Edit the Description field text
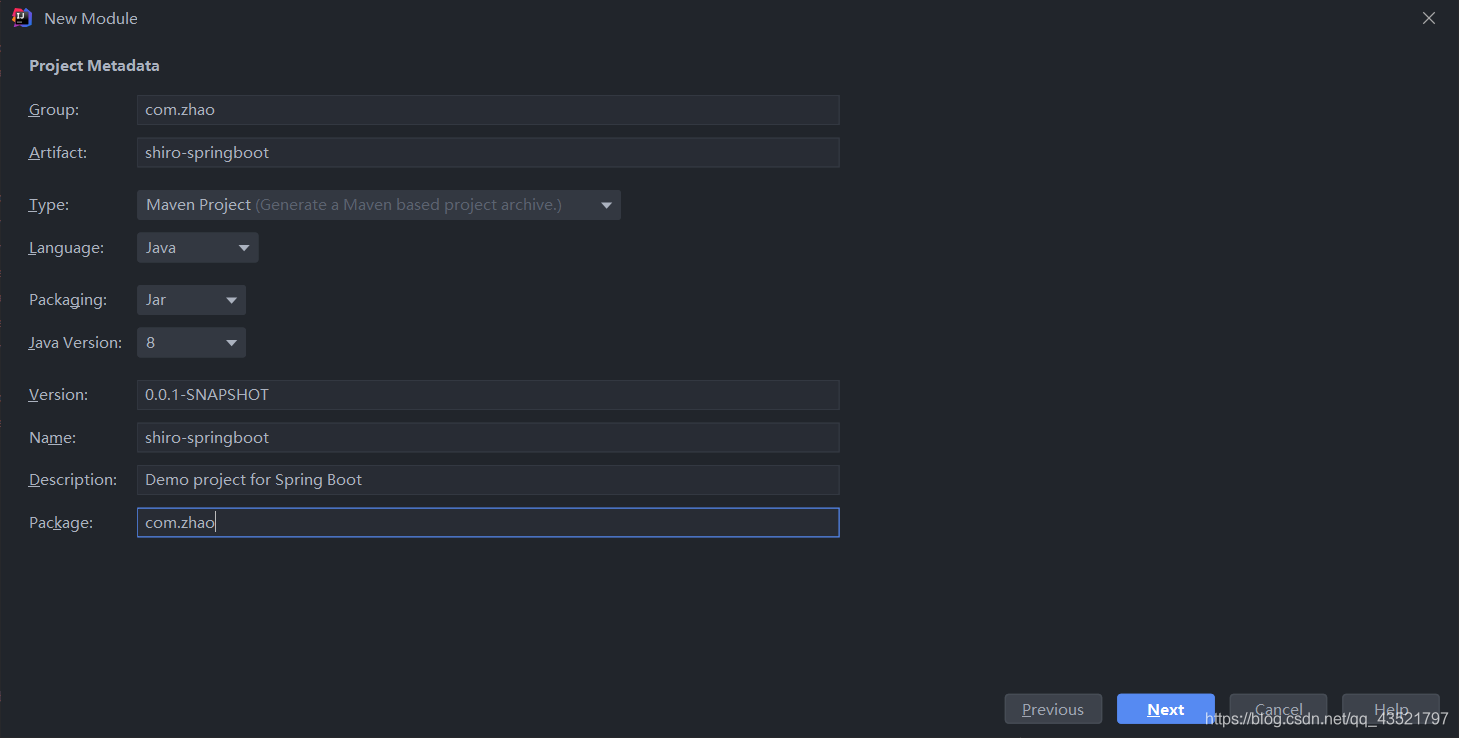 click(x=488, y=480)
